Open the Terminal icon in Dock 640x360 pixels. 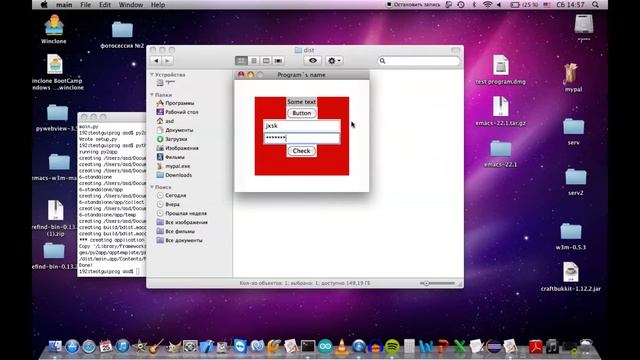coord(308,347)
